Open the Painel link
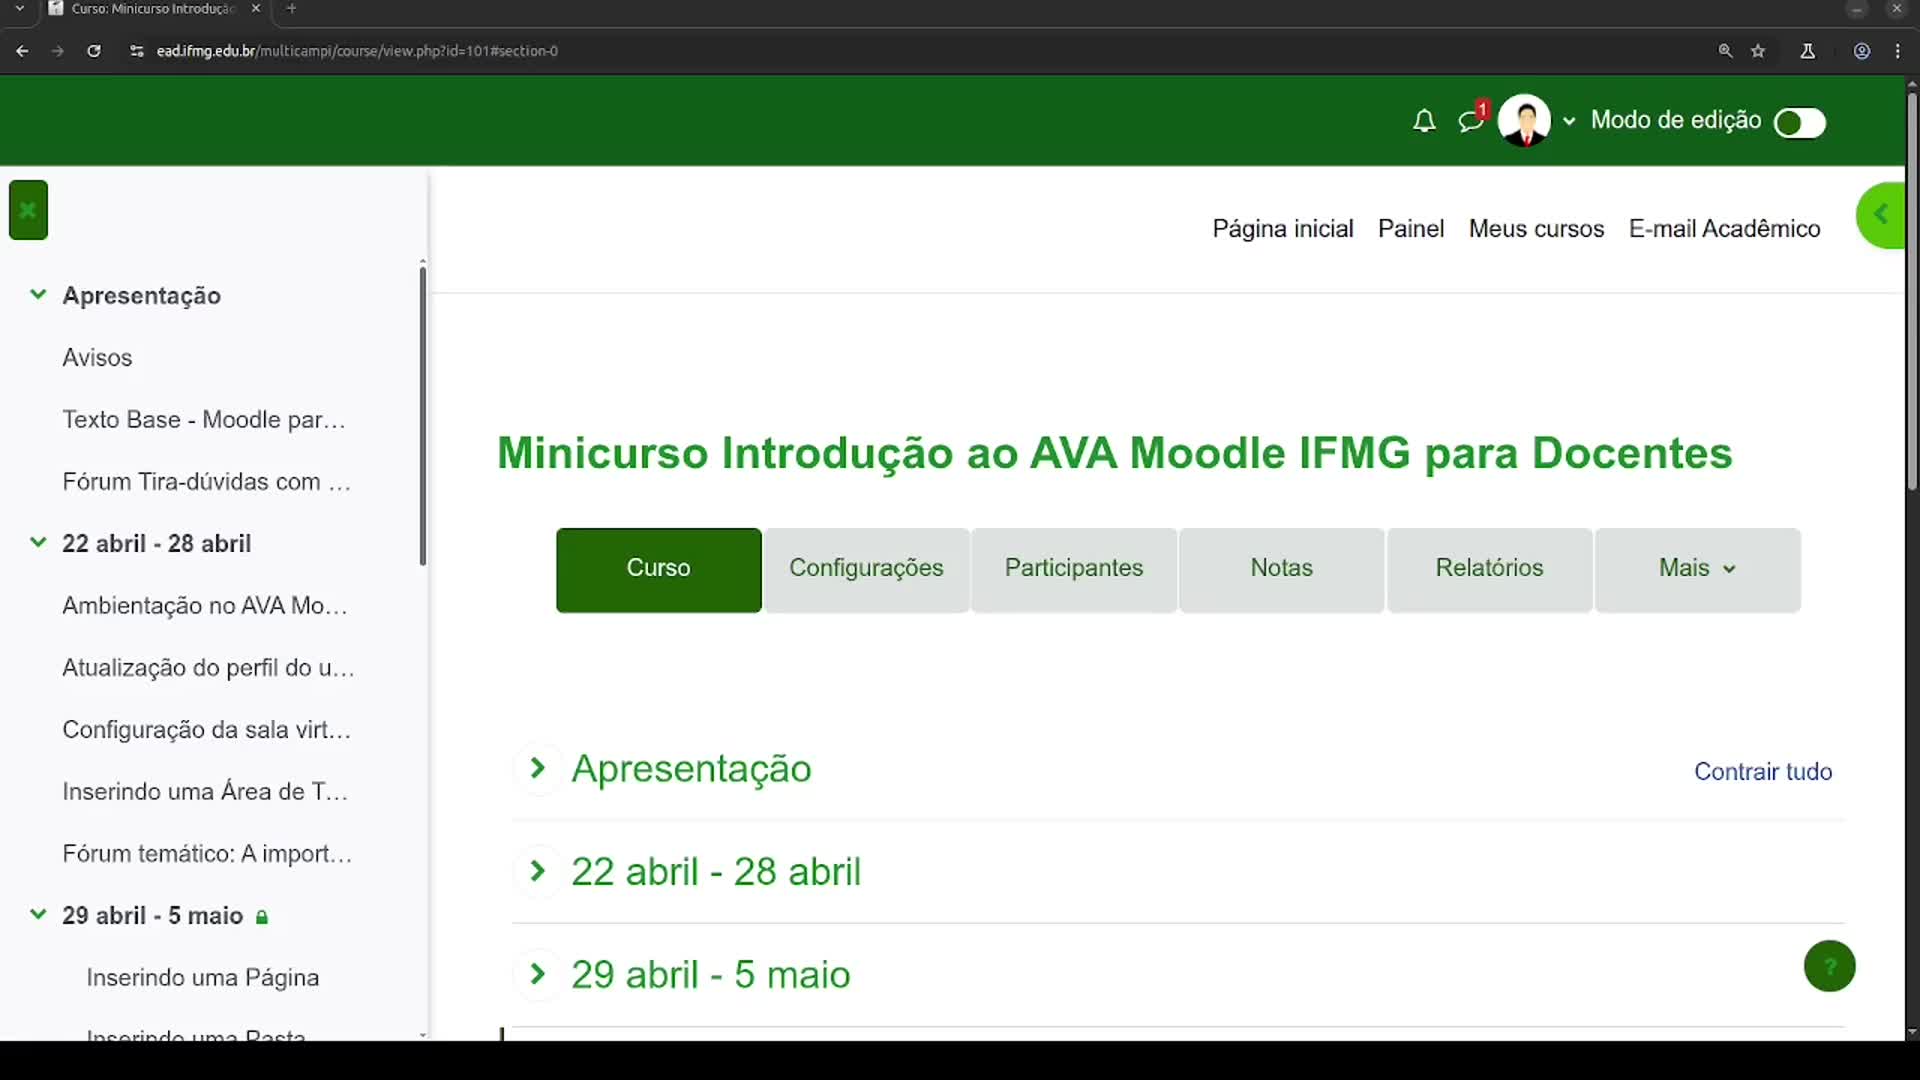 (1411, 229)
